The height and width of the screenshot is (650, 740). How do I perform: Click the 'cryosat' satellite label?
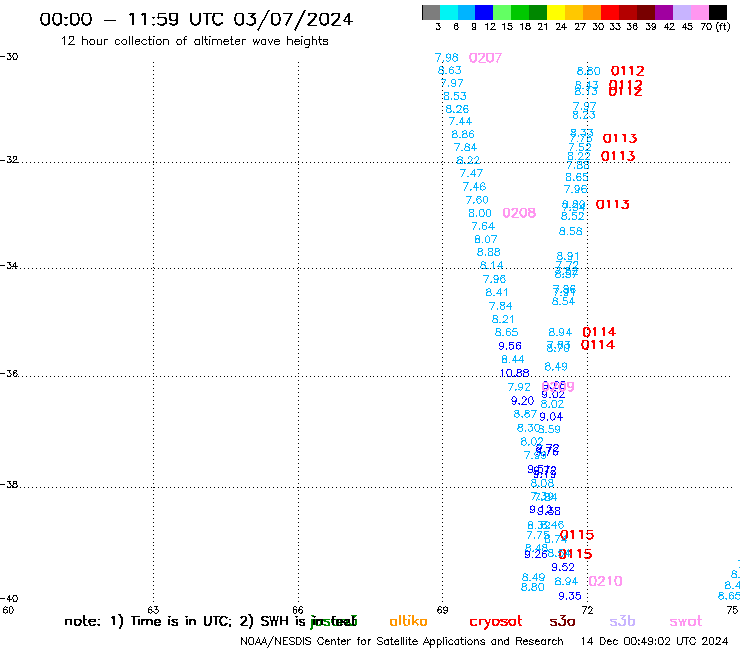pos(496,622)
